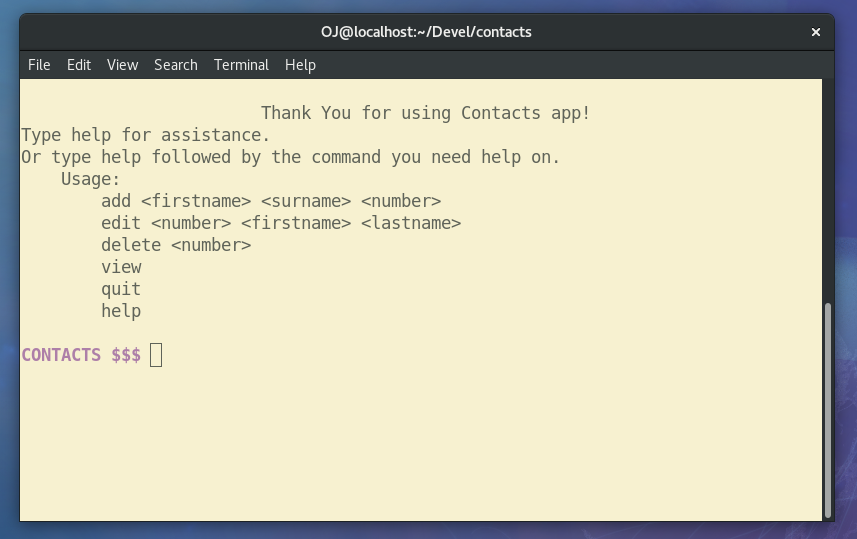This screenshot has width=857, height=539.
Task: Click the terminal vertical scrollbar handle
Action: tap(828, 410)
